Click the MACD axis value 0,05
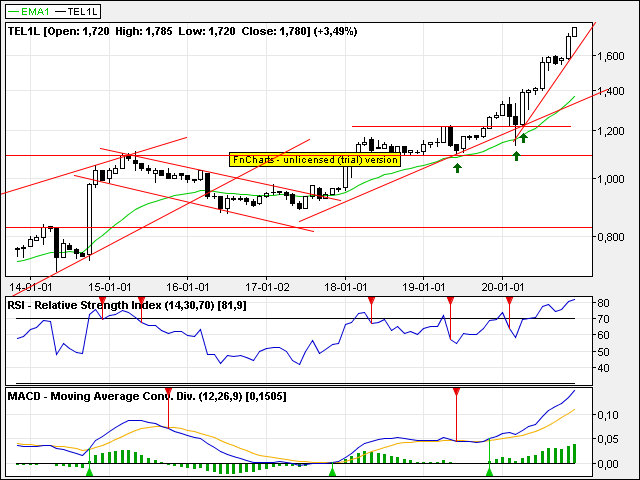 (607, 440)
